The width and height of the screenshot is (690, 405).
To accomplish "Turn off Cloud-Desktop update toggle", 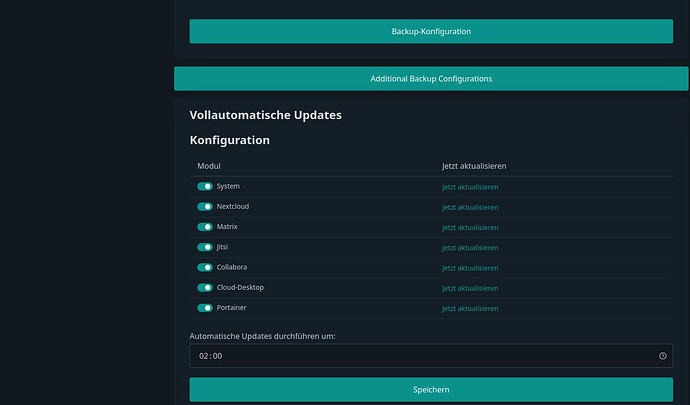I will (205, 288).
